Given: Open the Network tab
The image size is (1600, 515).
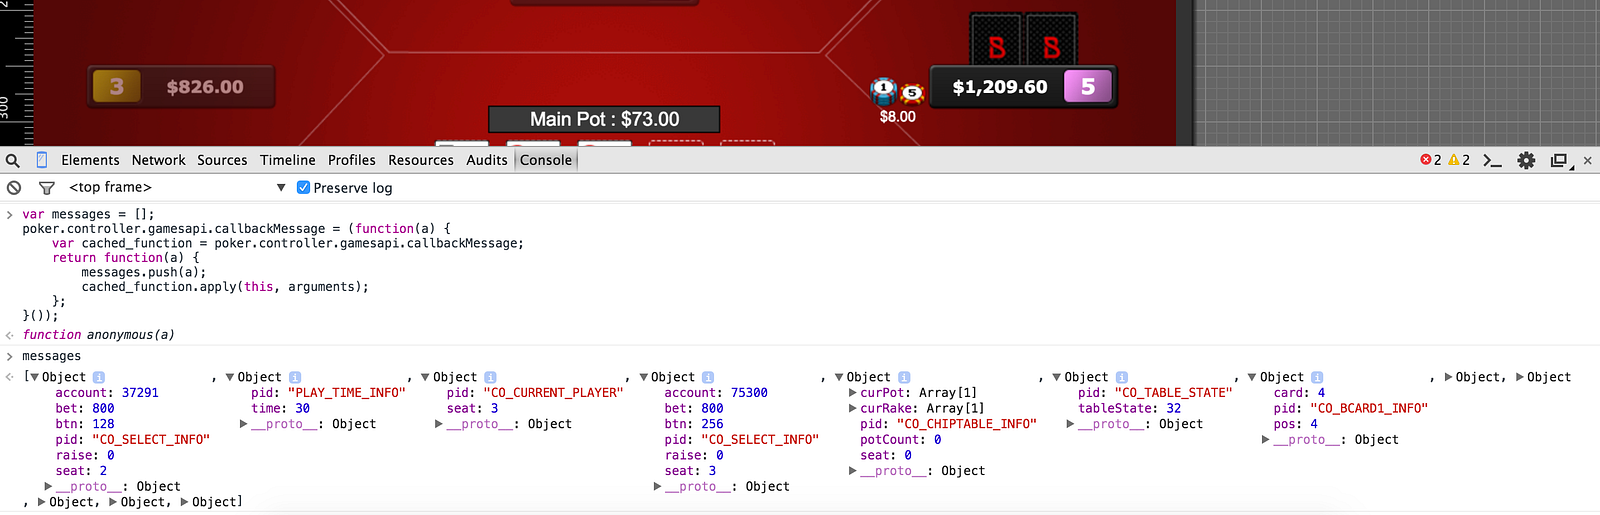Looking at the screenshot, I should [158, 160].
